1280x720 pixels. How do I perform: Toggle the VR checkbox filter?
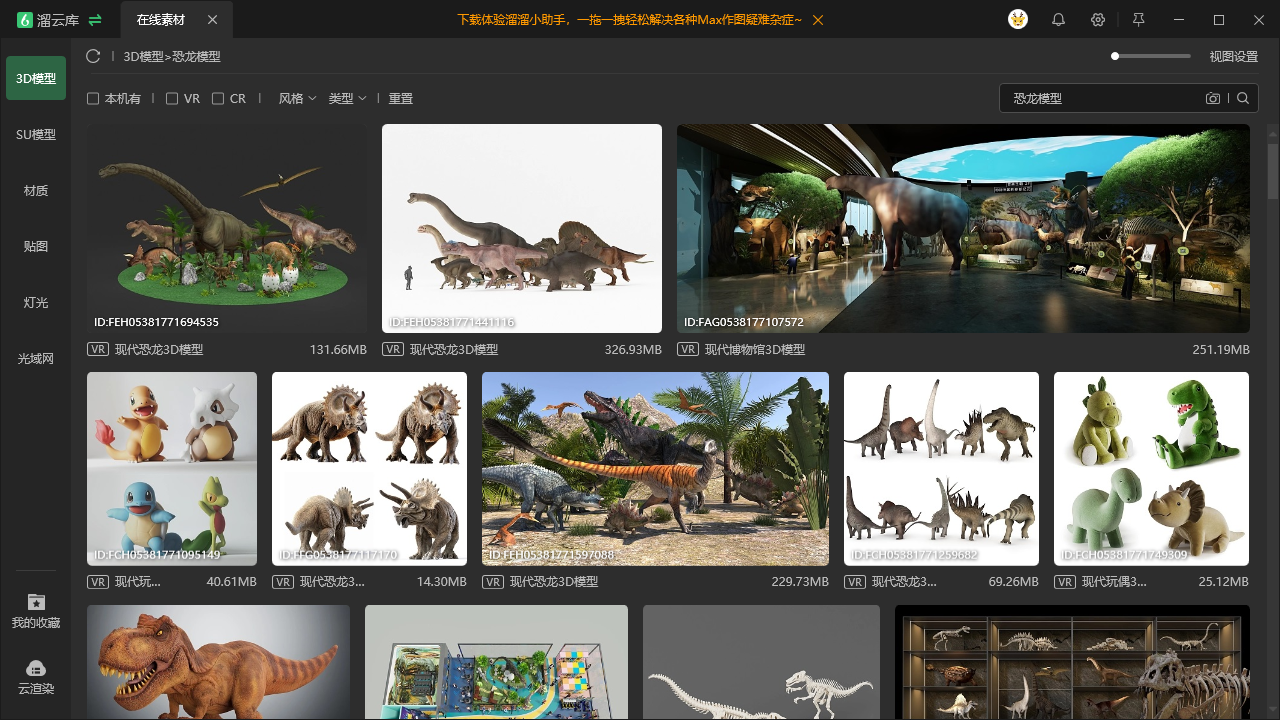coord(172,99)
